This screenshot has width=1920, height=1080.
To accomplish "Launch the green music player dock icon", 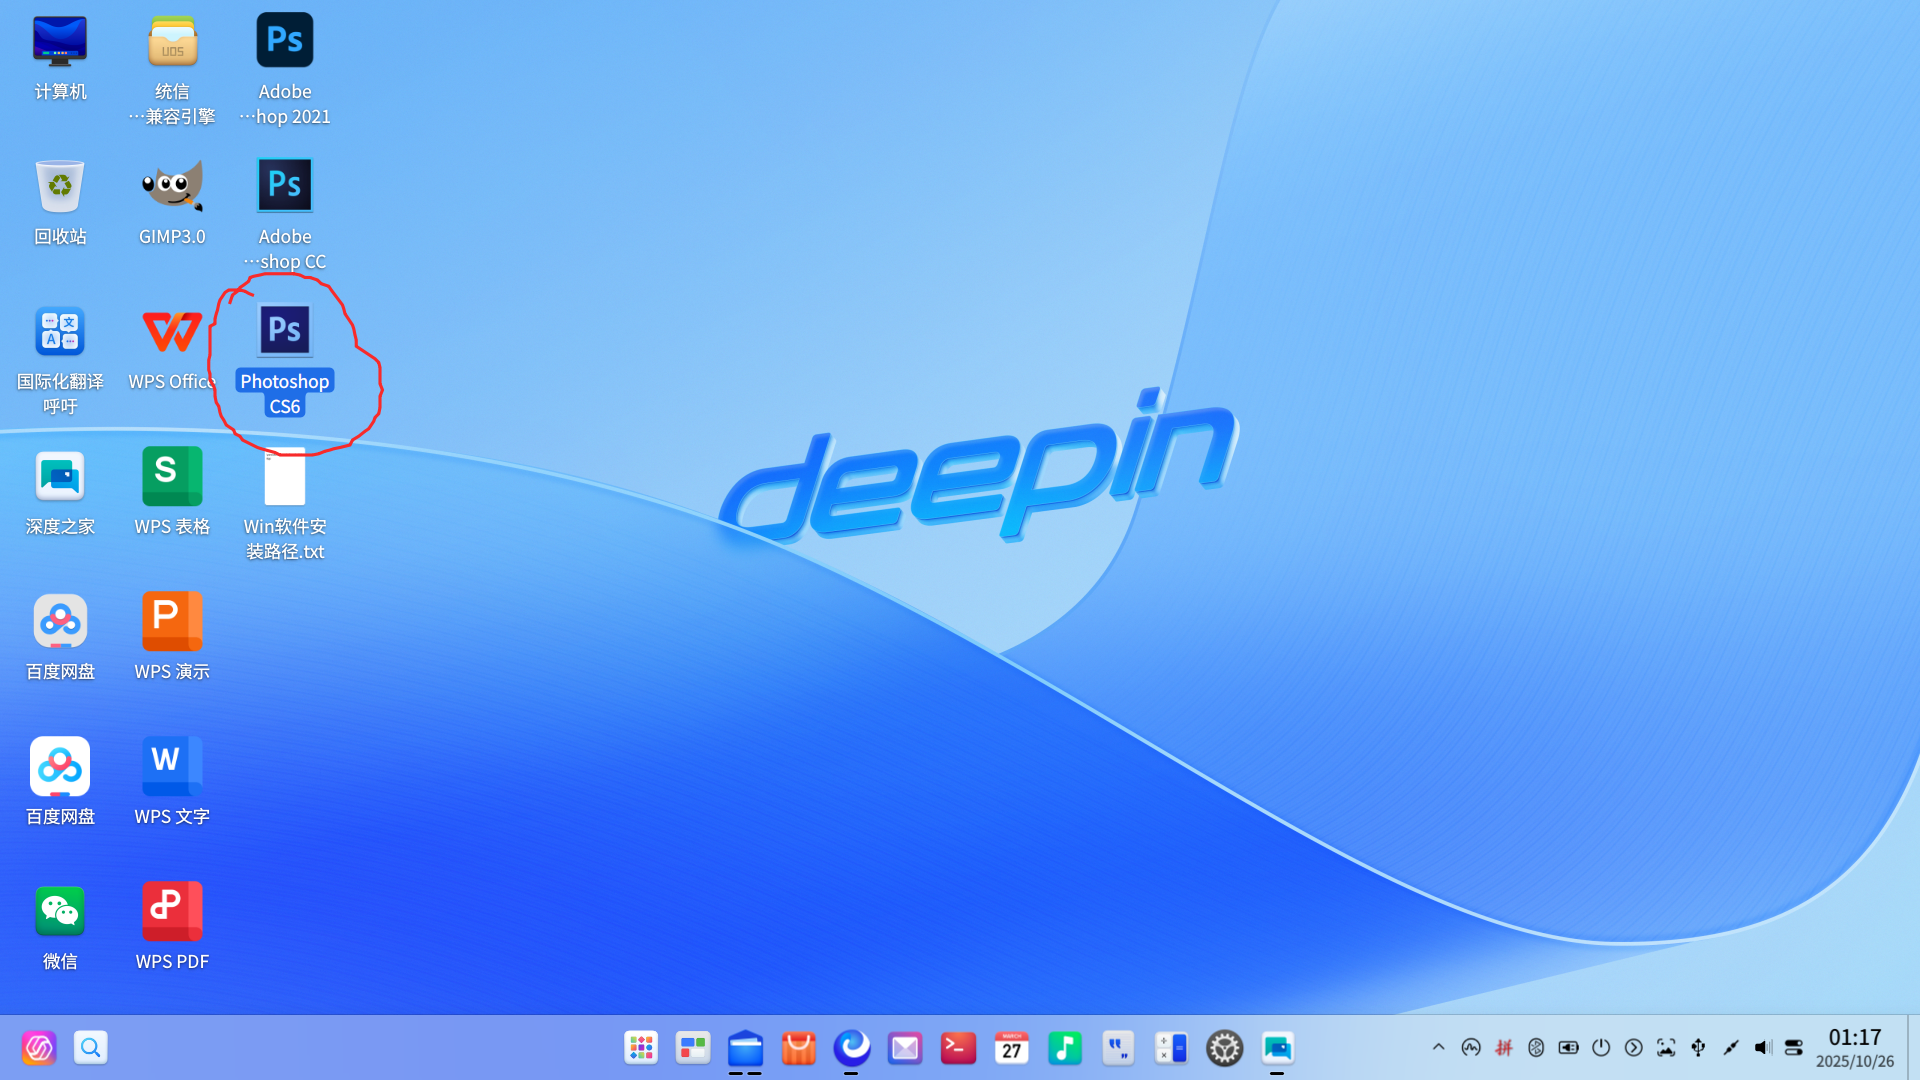I will (1065, 1047).
